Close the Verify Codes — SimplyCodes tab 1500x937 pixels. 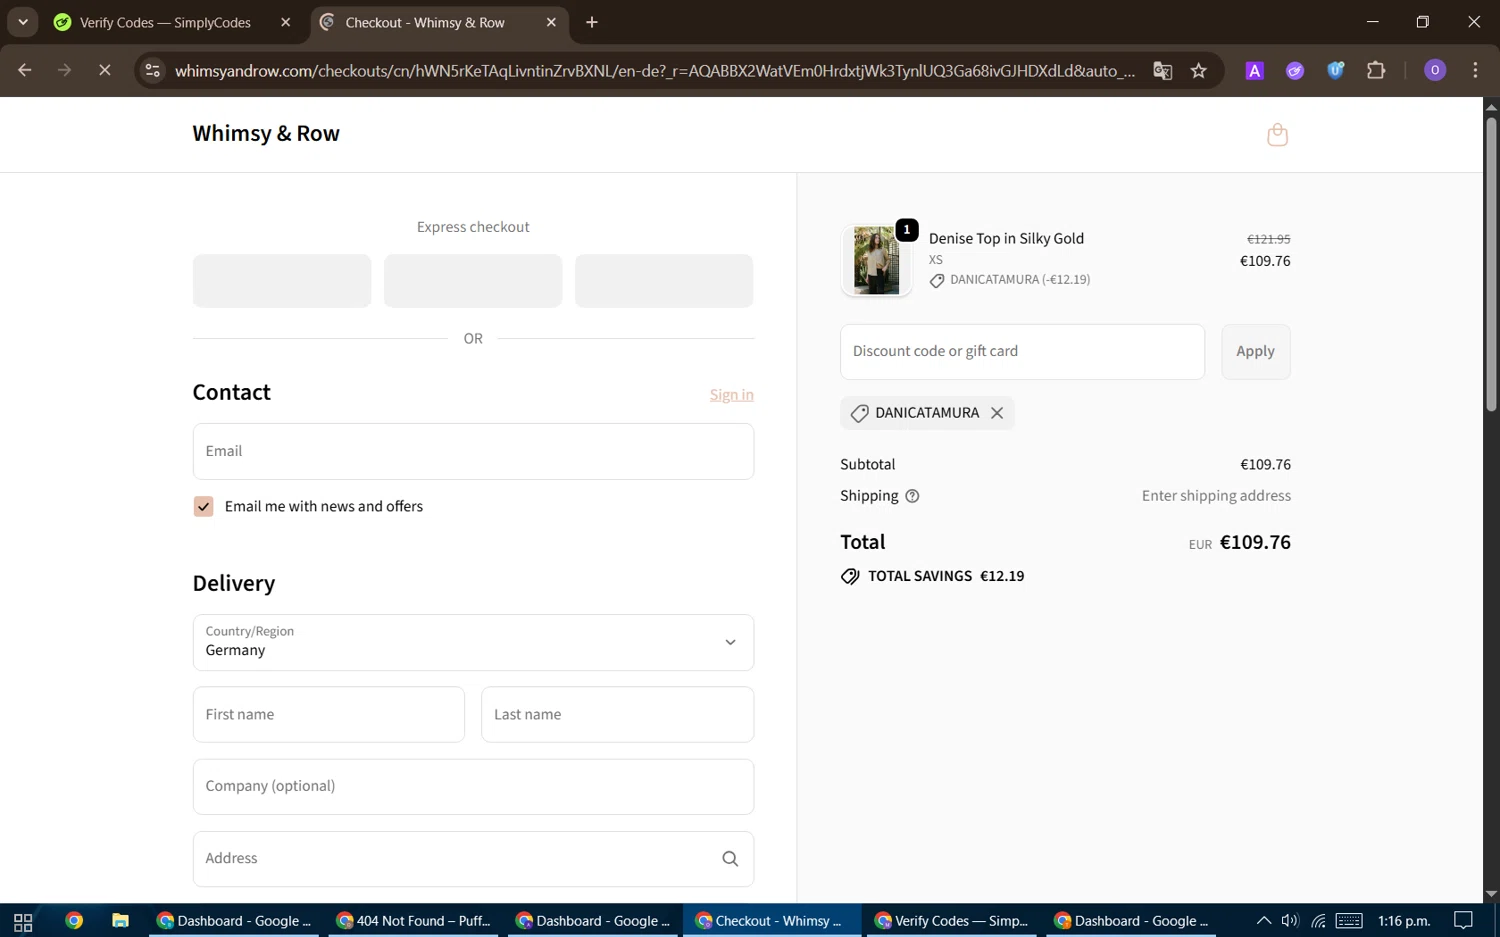coord(286,22)
